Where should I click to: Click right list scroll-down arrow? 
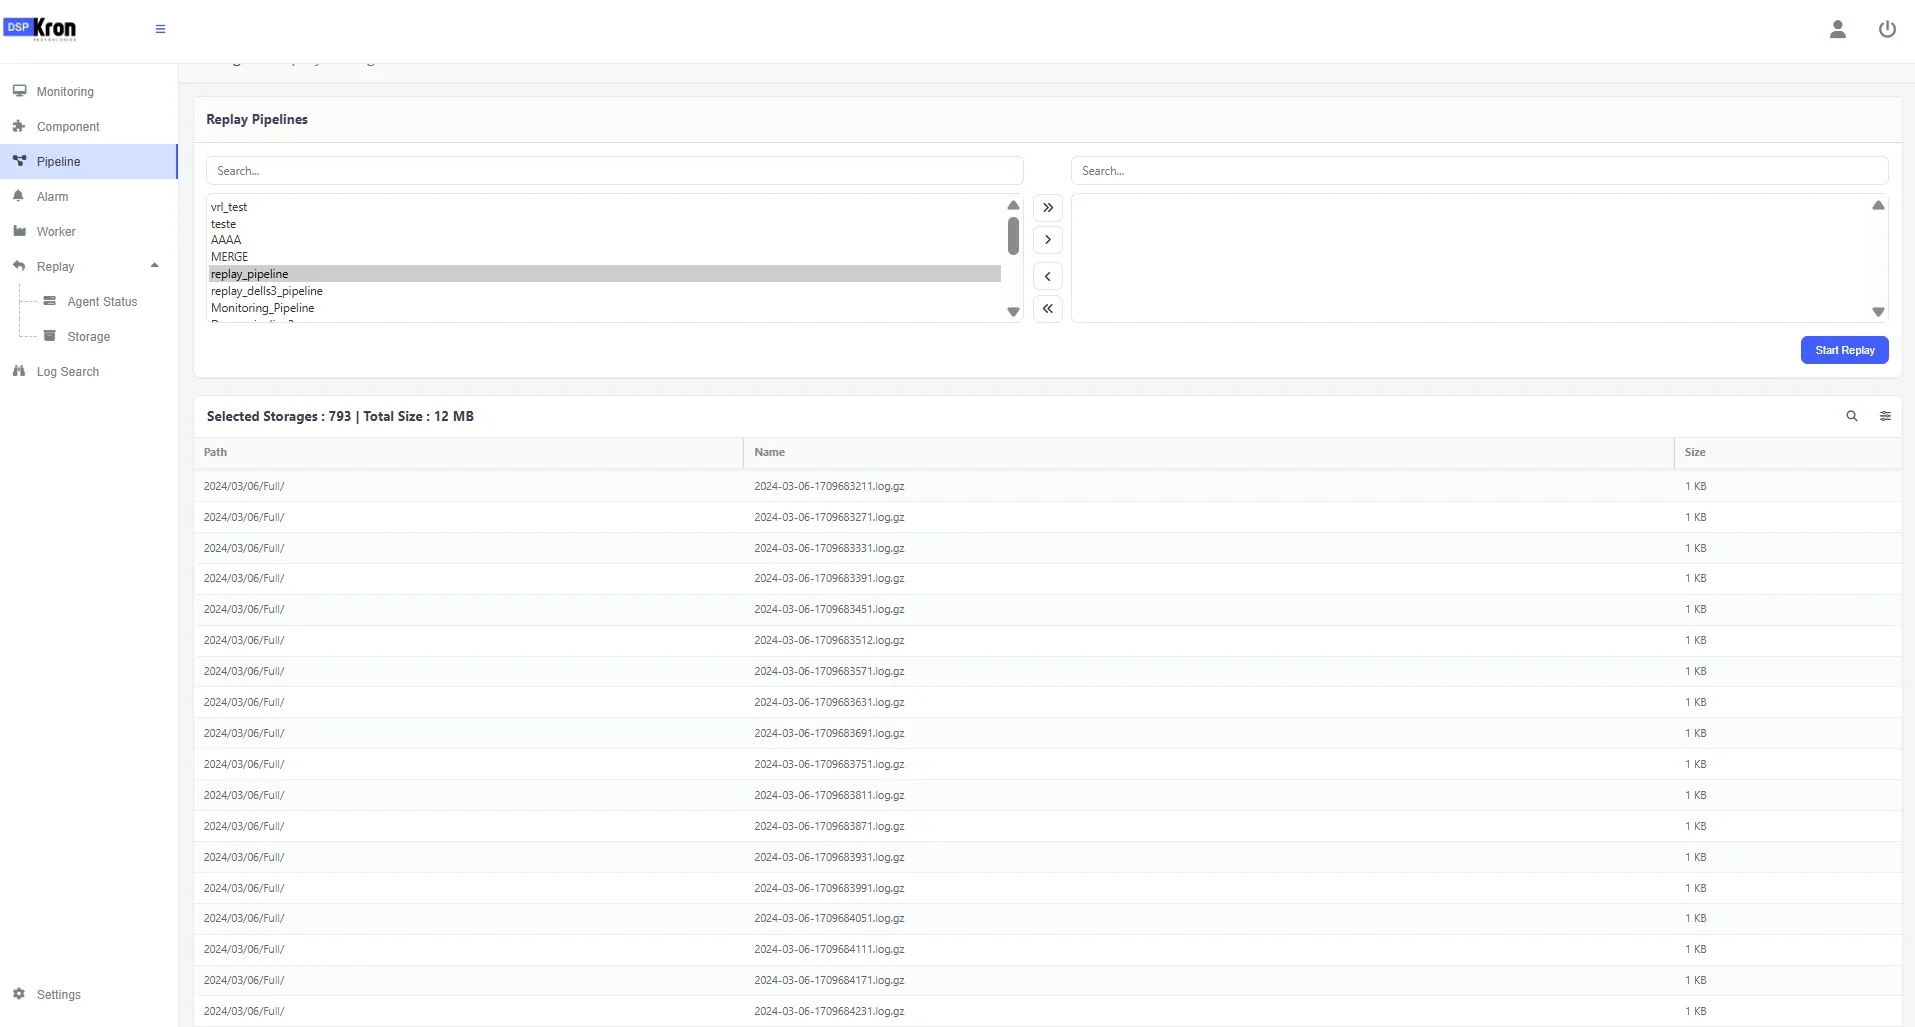(1878, 312)
